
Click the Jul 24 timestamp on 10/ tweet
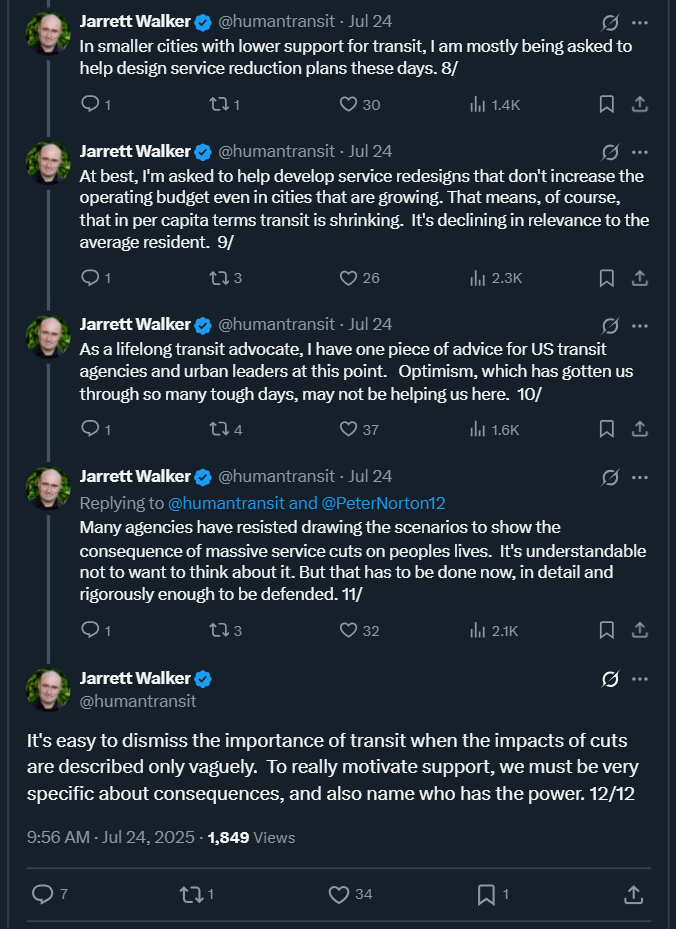pos(370,324)
